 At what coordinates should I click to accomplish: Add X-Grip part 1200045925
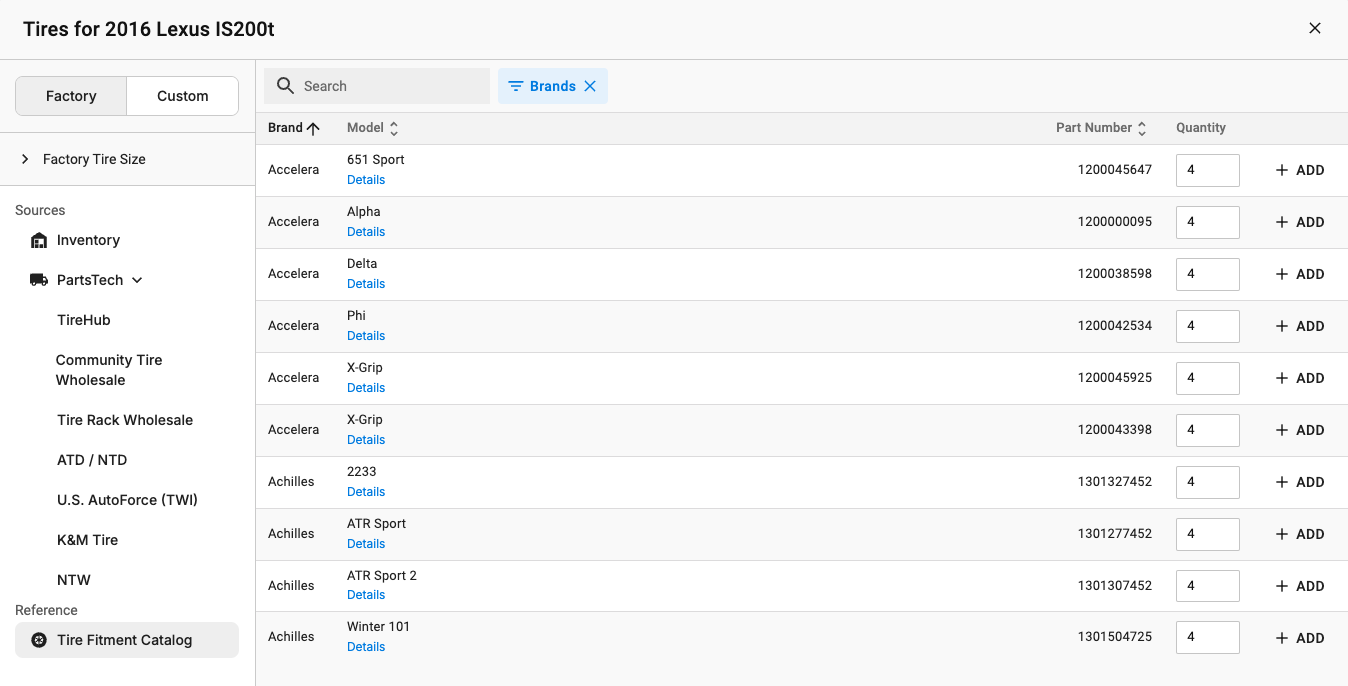(x=1300, y=378)
